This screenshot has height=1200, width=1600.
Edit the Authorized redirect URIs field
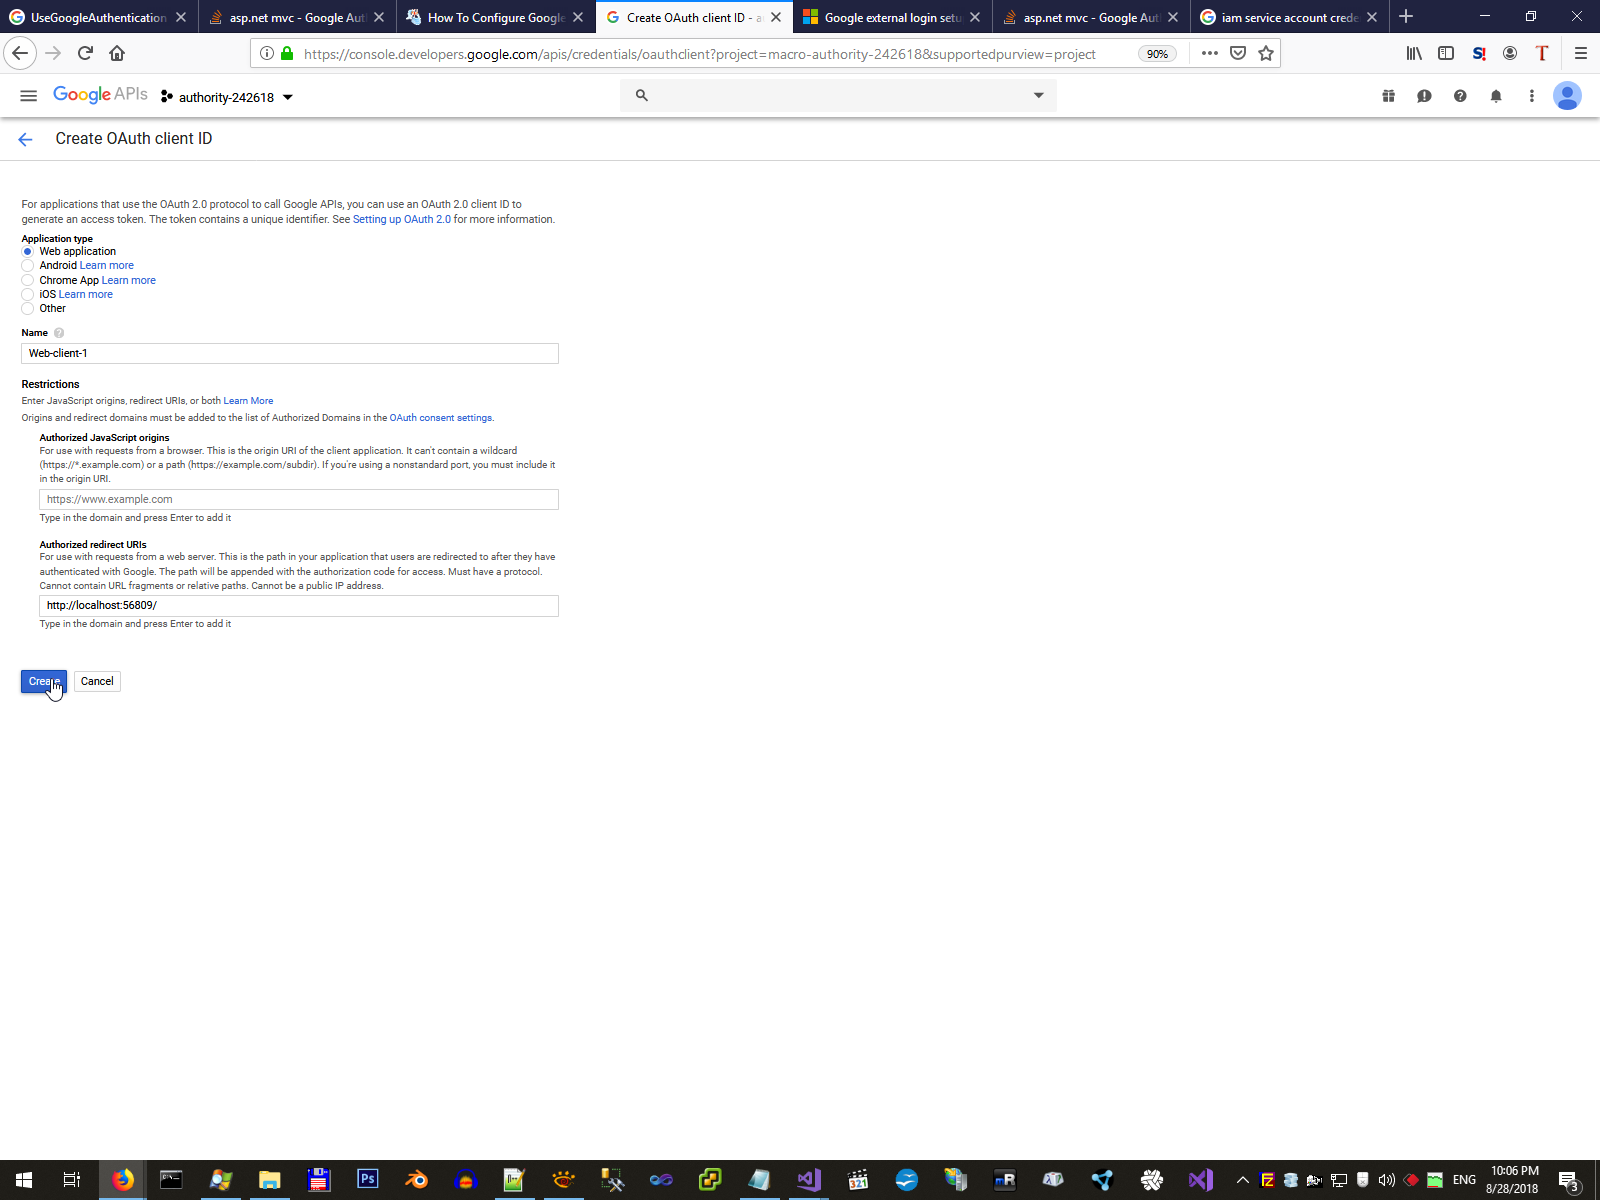point(299,606)
